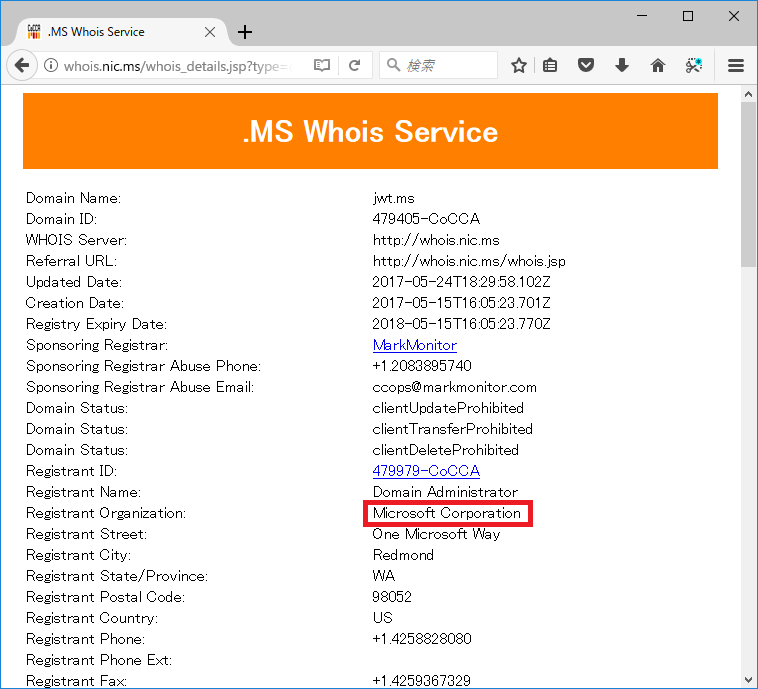Open a new tab with plus button
Image resolution: width=758 pixels, height=689 pixels.
[245, 32]
